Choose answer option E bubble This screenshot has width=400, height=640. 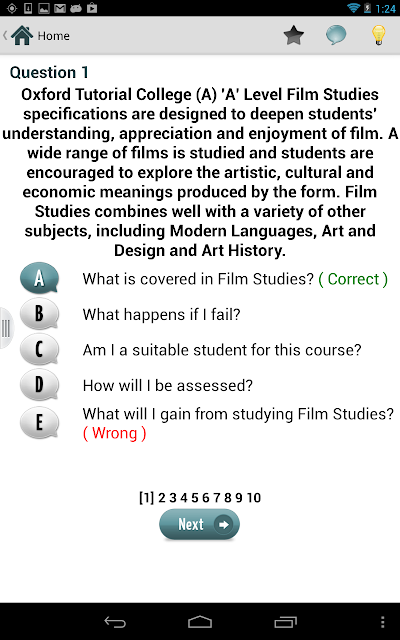pyautogui.click(x=39, y=423)
